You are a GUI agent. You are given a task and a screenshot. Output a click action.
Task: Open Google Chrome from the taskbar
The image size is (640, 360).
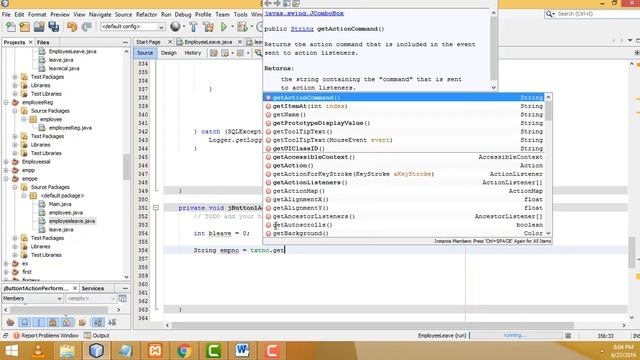click(184, 351)
